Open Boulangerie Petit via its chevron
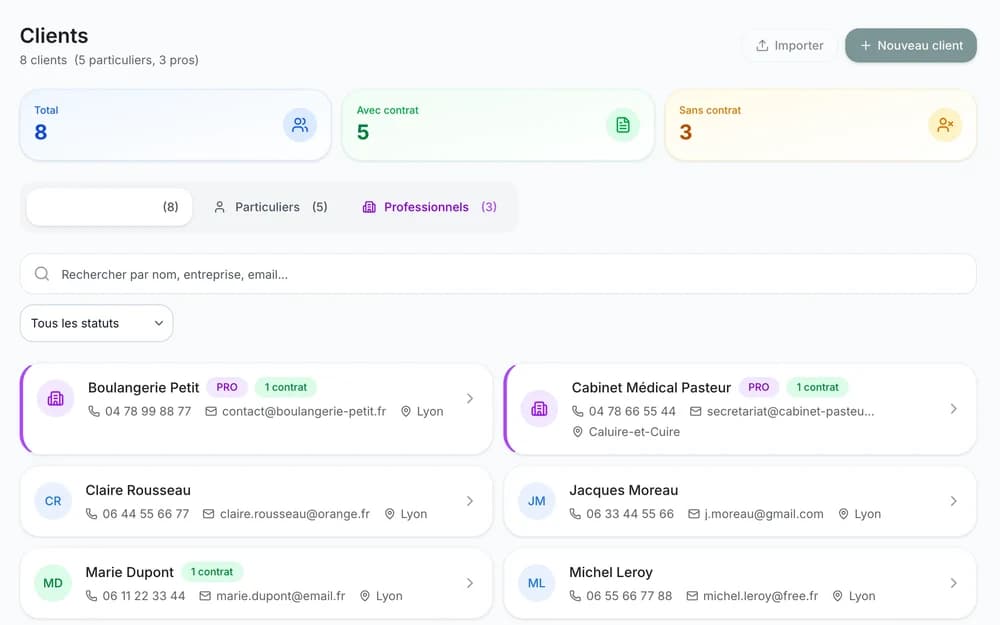This screenshot has height=625, width=1000. (x=470, y=399)
